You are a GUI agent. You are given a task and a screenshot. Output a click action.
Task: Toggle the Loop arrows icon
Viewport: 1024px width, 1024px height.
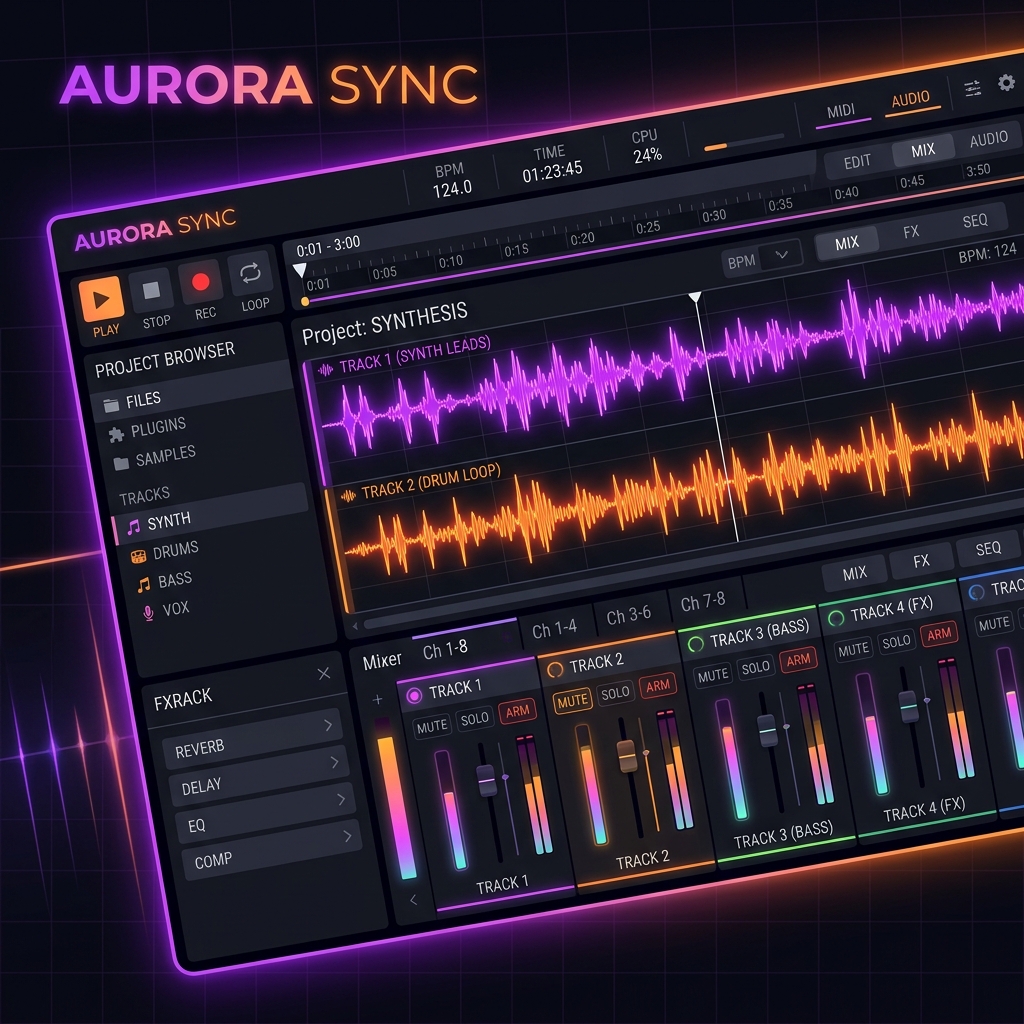(x=250, y=272)
